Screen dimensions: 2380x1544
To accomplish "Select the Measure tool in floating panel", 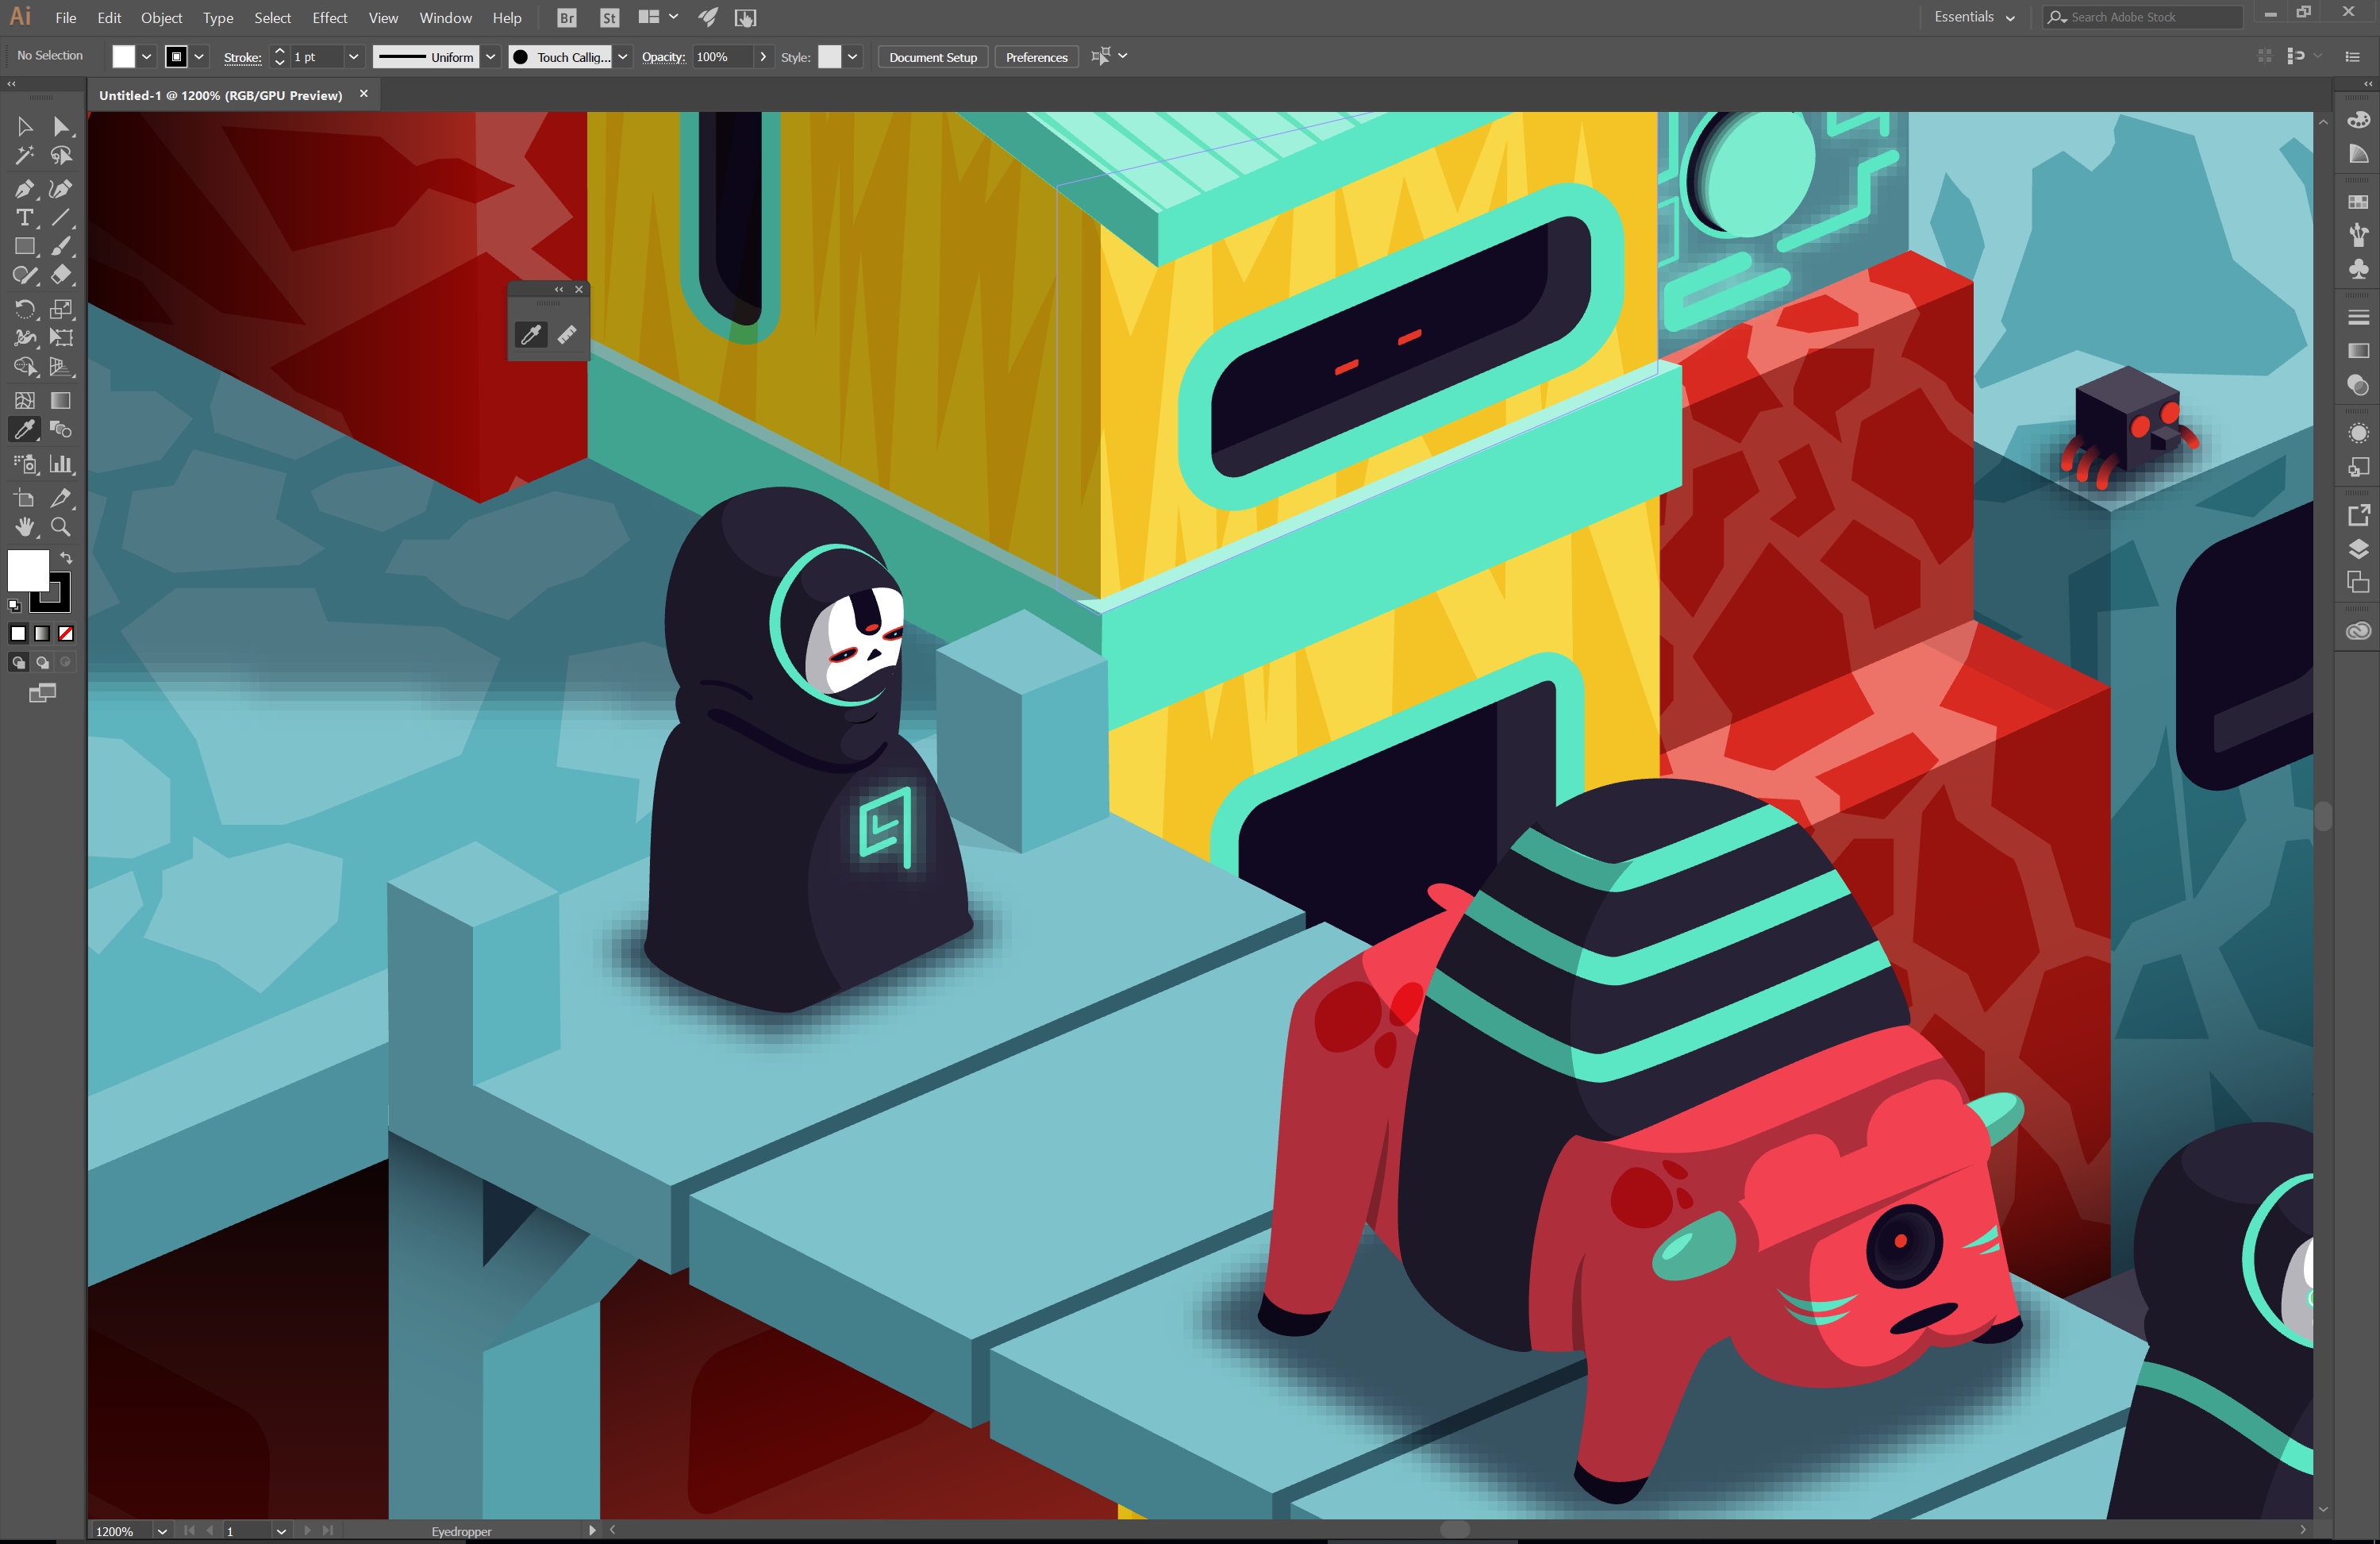I will tap(567, 335).
